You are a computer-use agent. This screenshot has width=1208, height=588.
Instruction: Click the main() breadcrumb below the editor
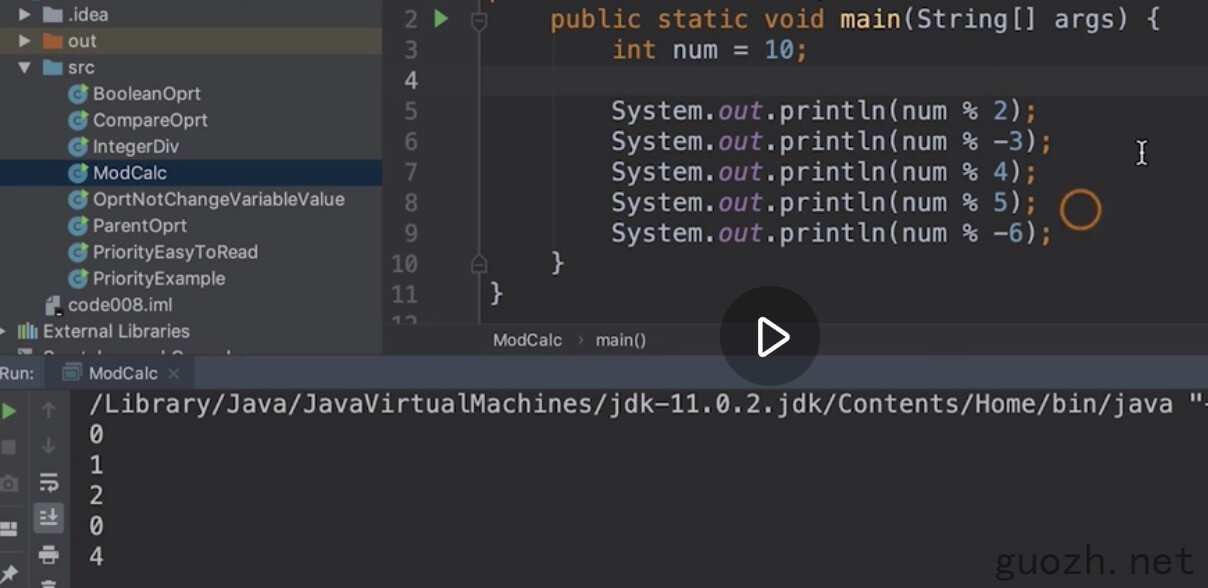tap(621, 340)
